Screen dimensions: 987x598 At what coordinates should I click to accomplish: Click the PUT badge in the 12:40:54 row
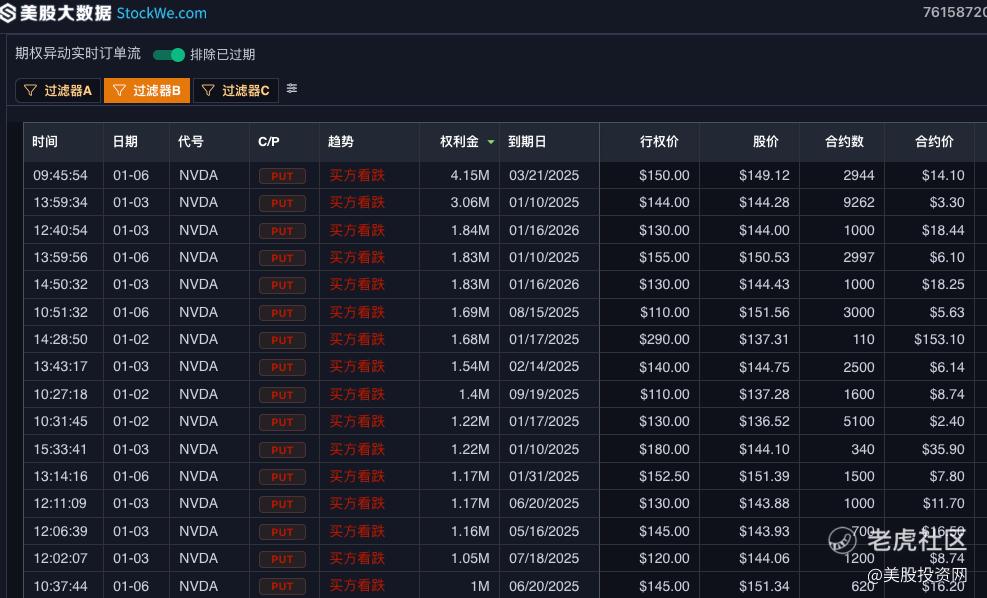coord(282,231)
